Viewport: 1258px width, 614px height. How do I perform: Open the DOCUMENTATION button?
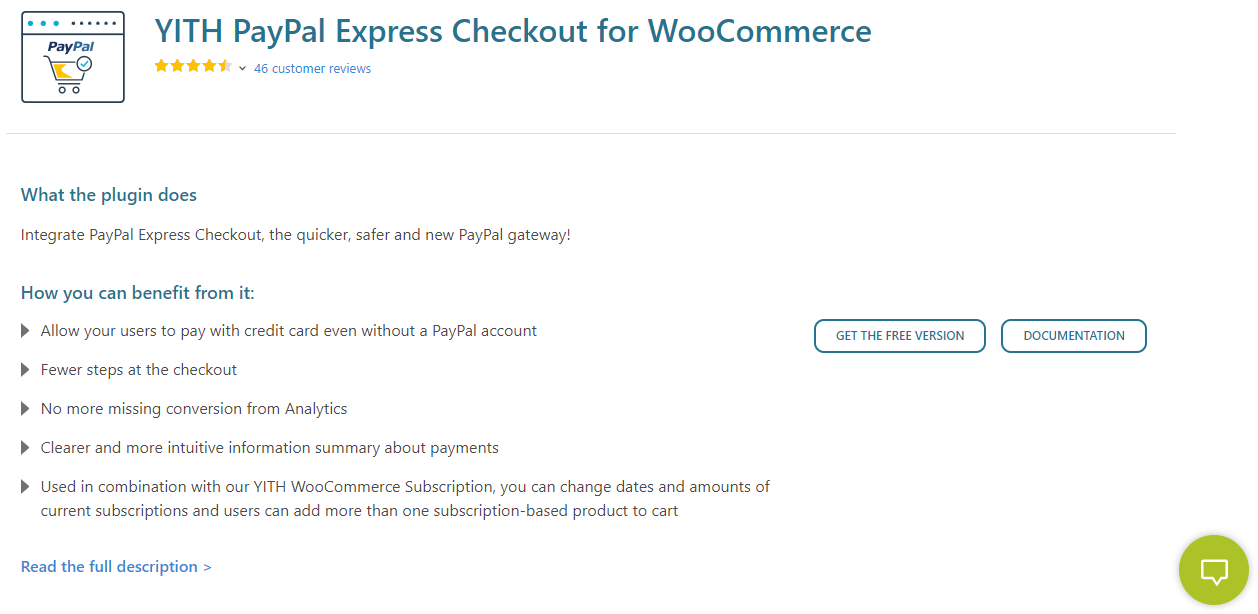[1073, 336]
